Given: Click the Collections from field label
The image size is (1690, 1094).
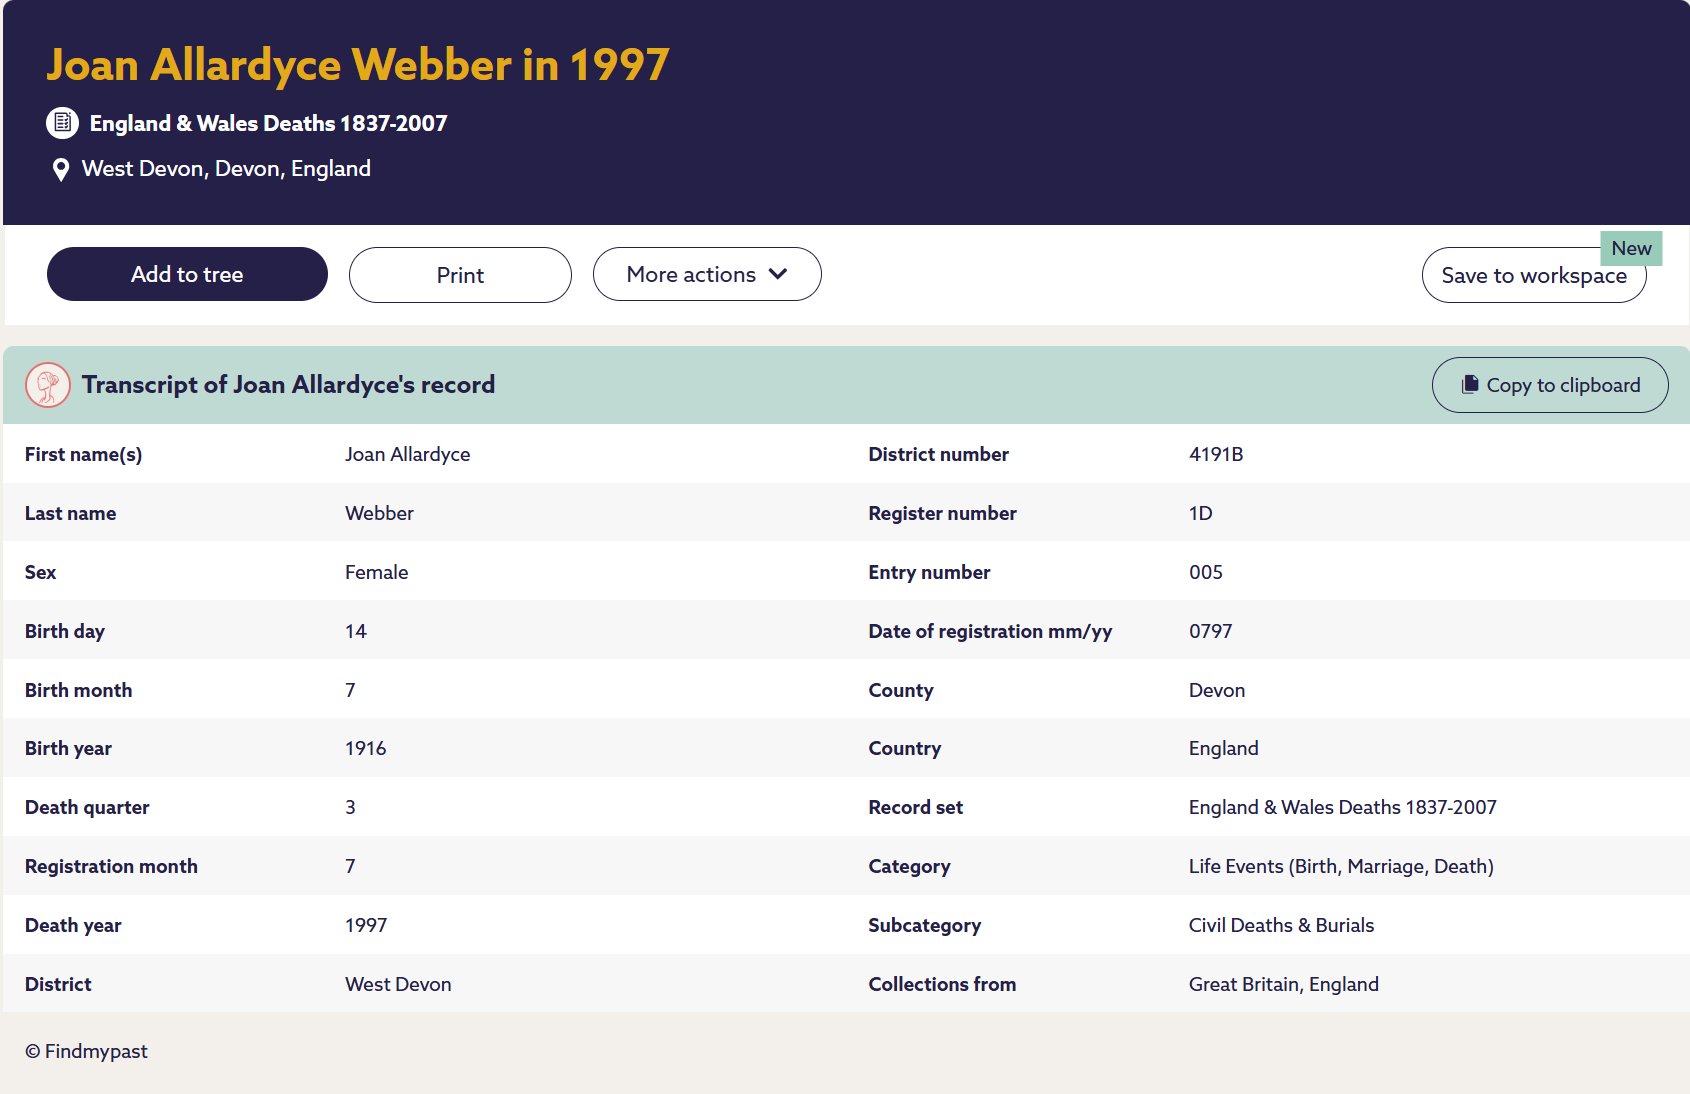Looking at the screenshot, I should pos(942,984).
